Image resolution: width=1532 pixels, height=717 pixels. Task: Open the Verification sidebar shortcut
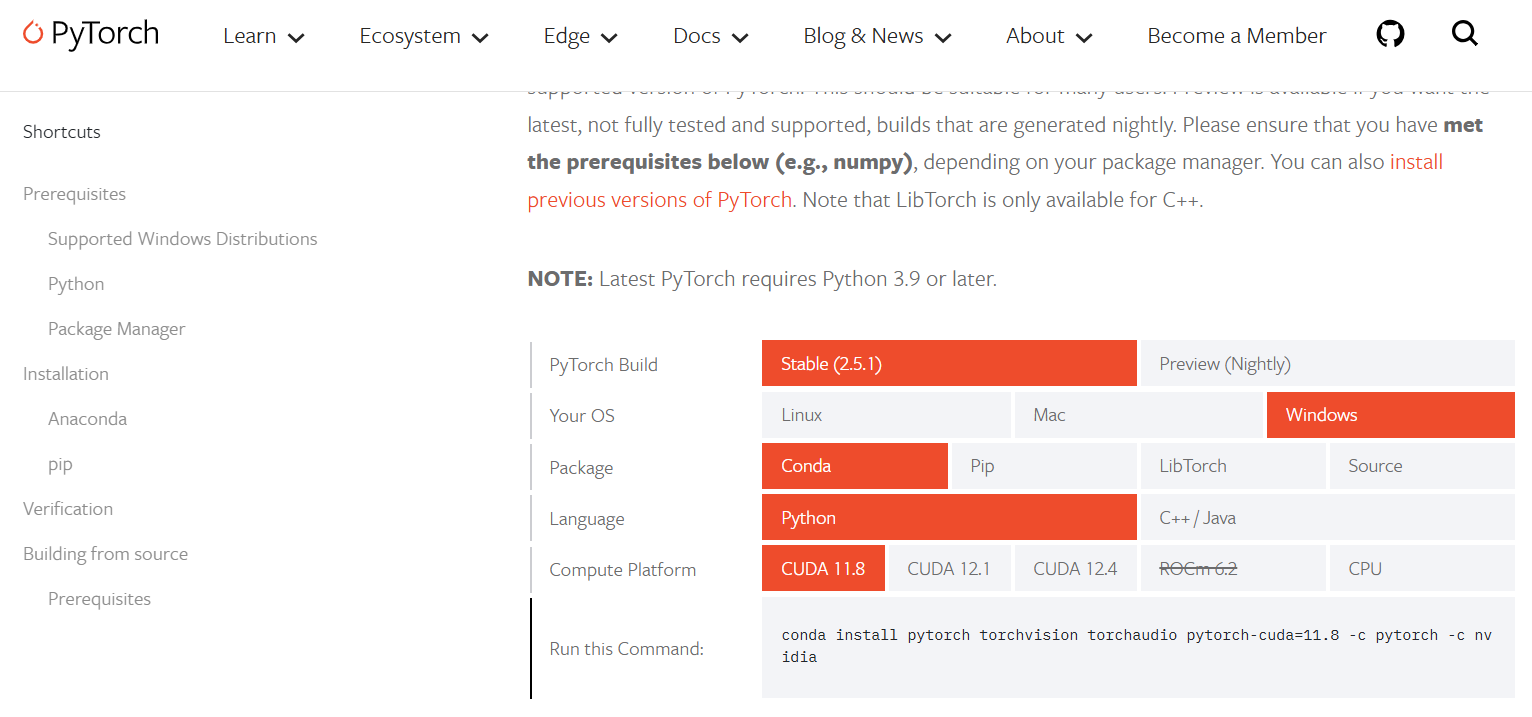click(x=68, y=509)
